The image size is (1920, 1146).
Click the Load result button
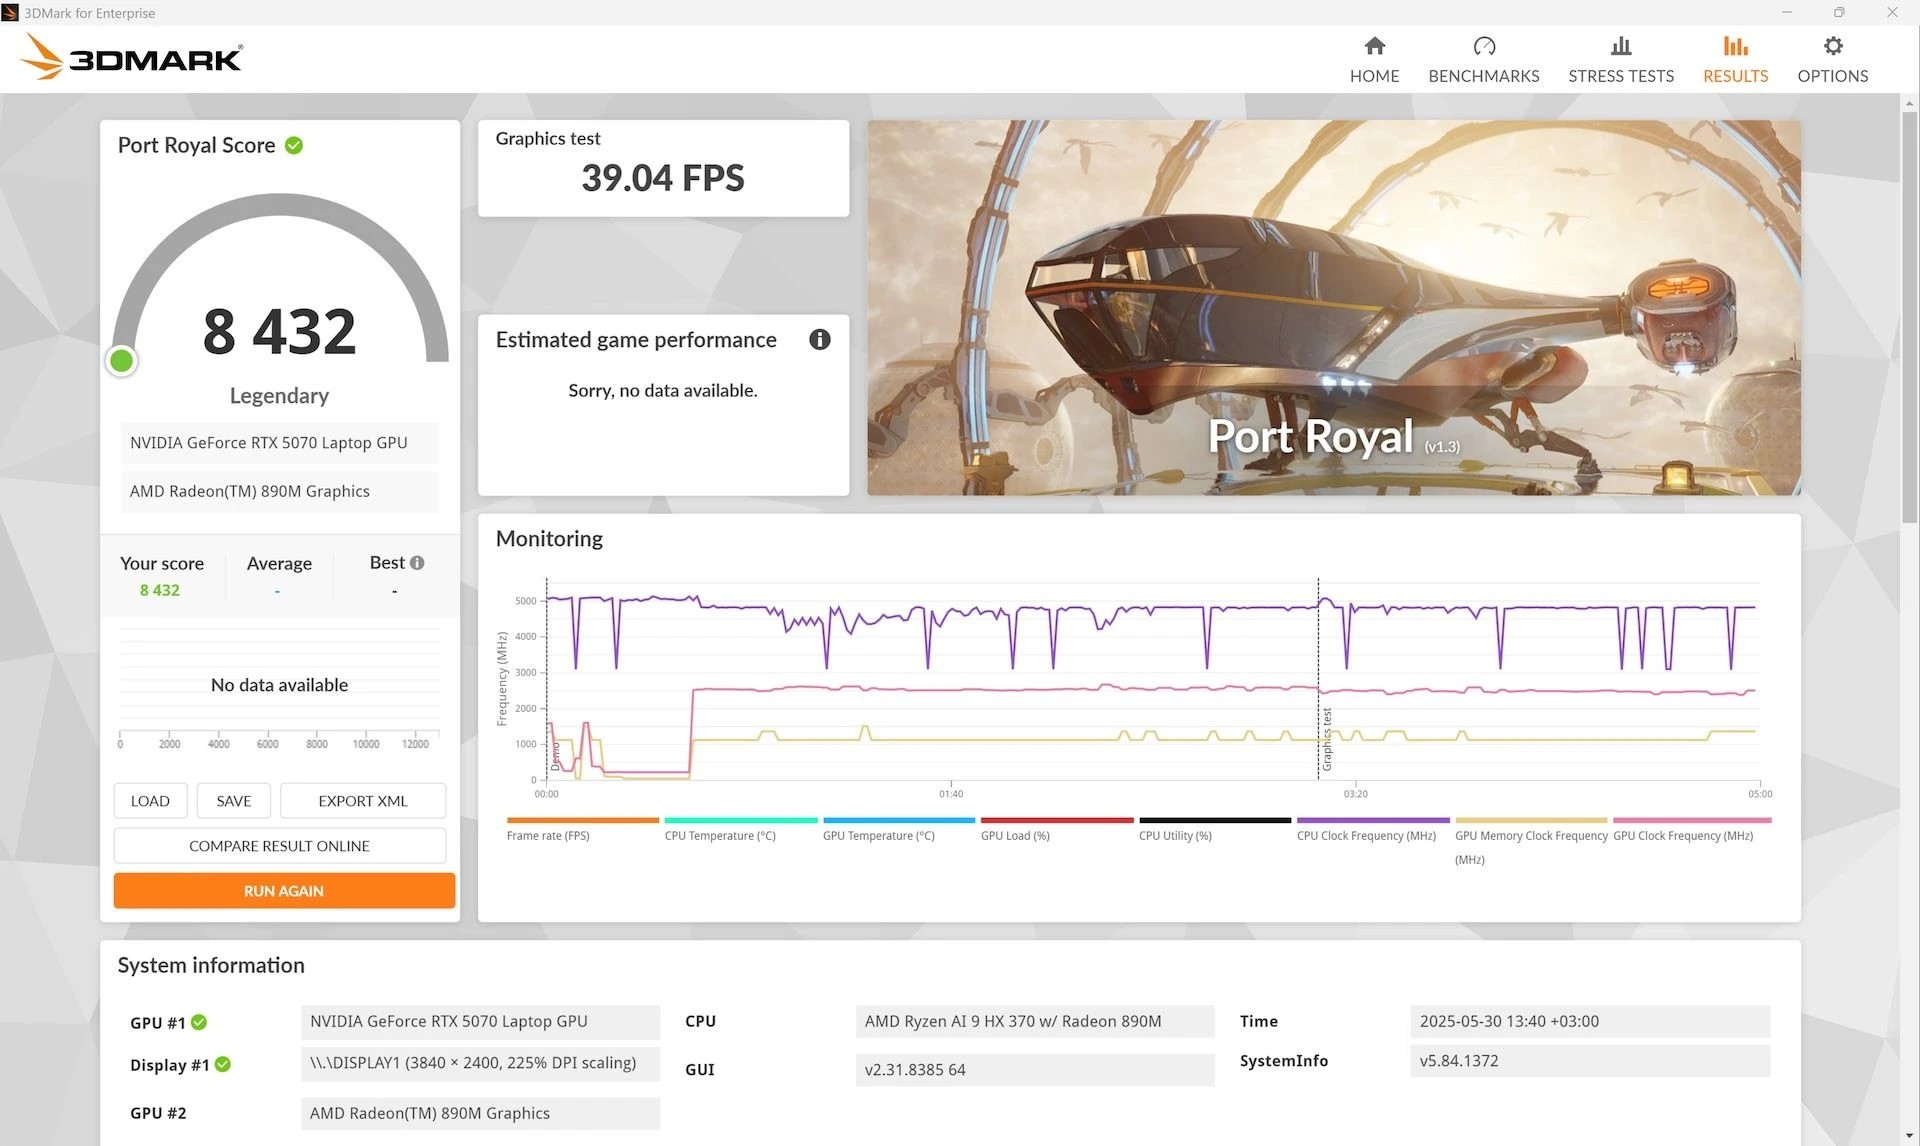tap(150, 801)
